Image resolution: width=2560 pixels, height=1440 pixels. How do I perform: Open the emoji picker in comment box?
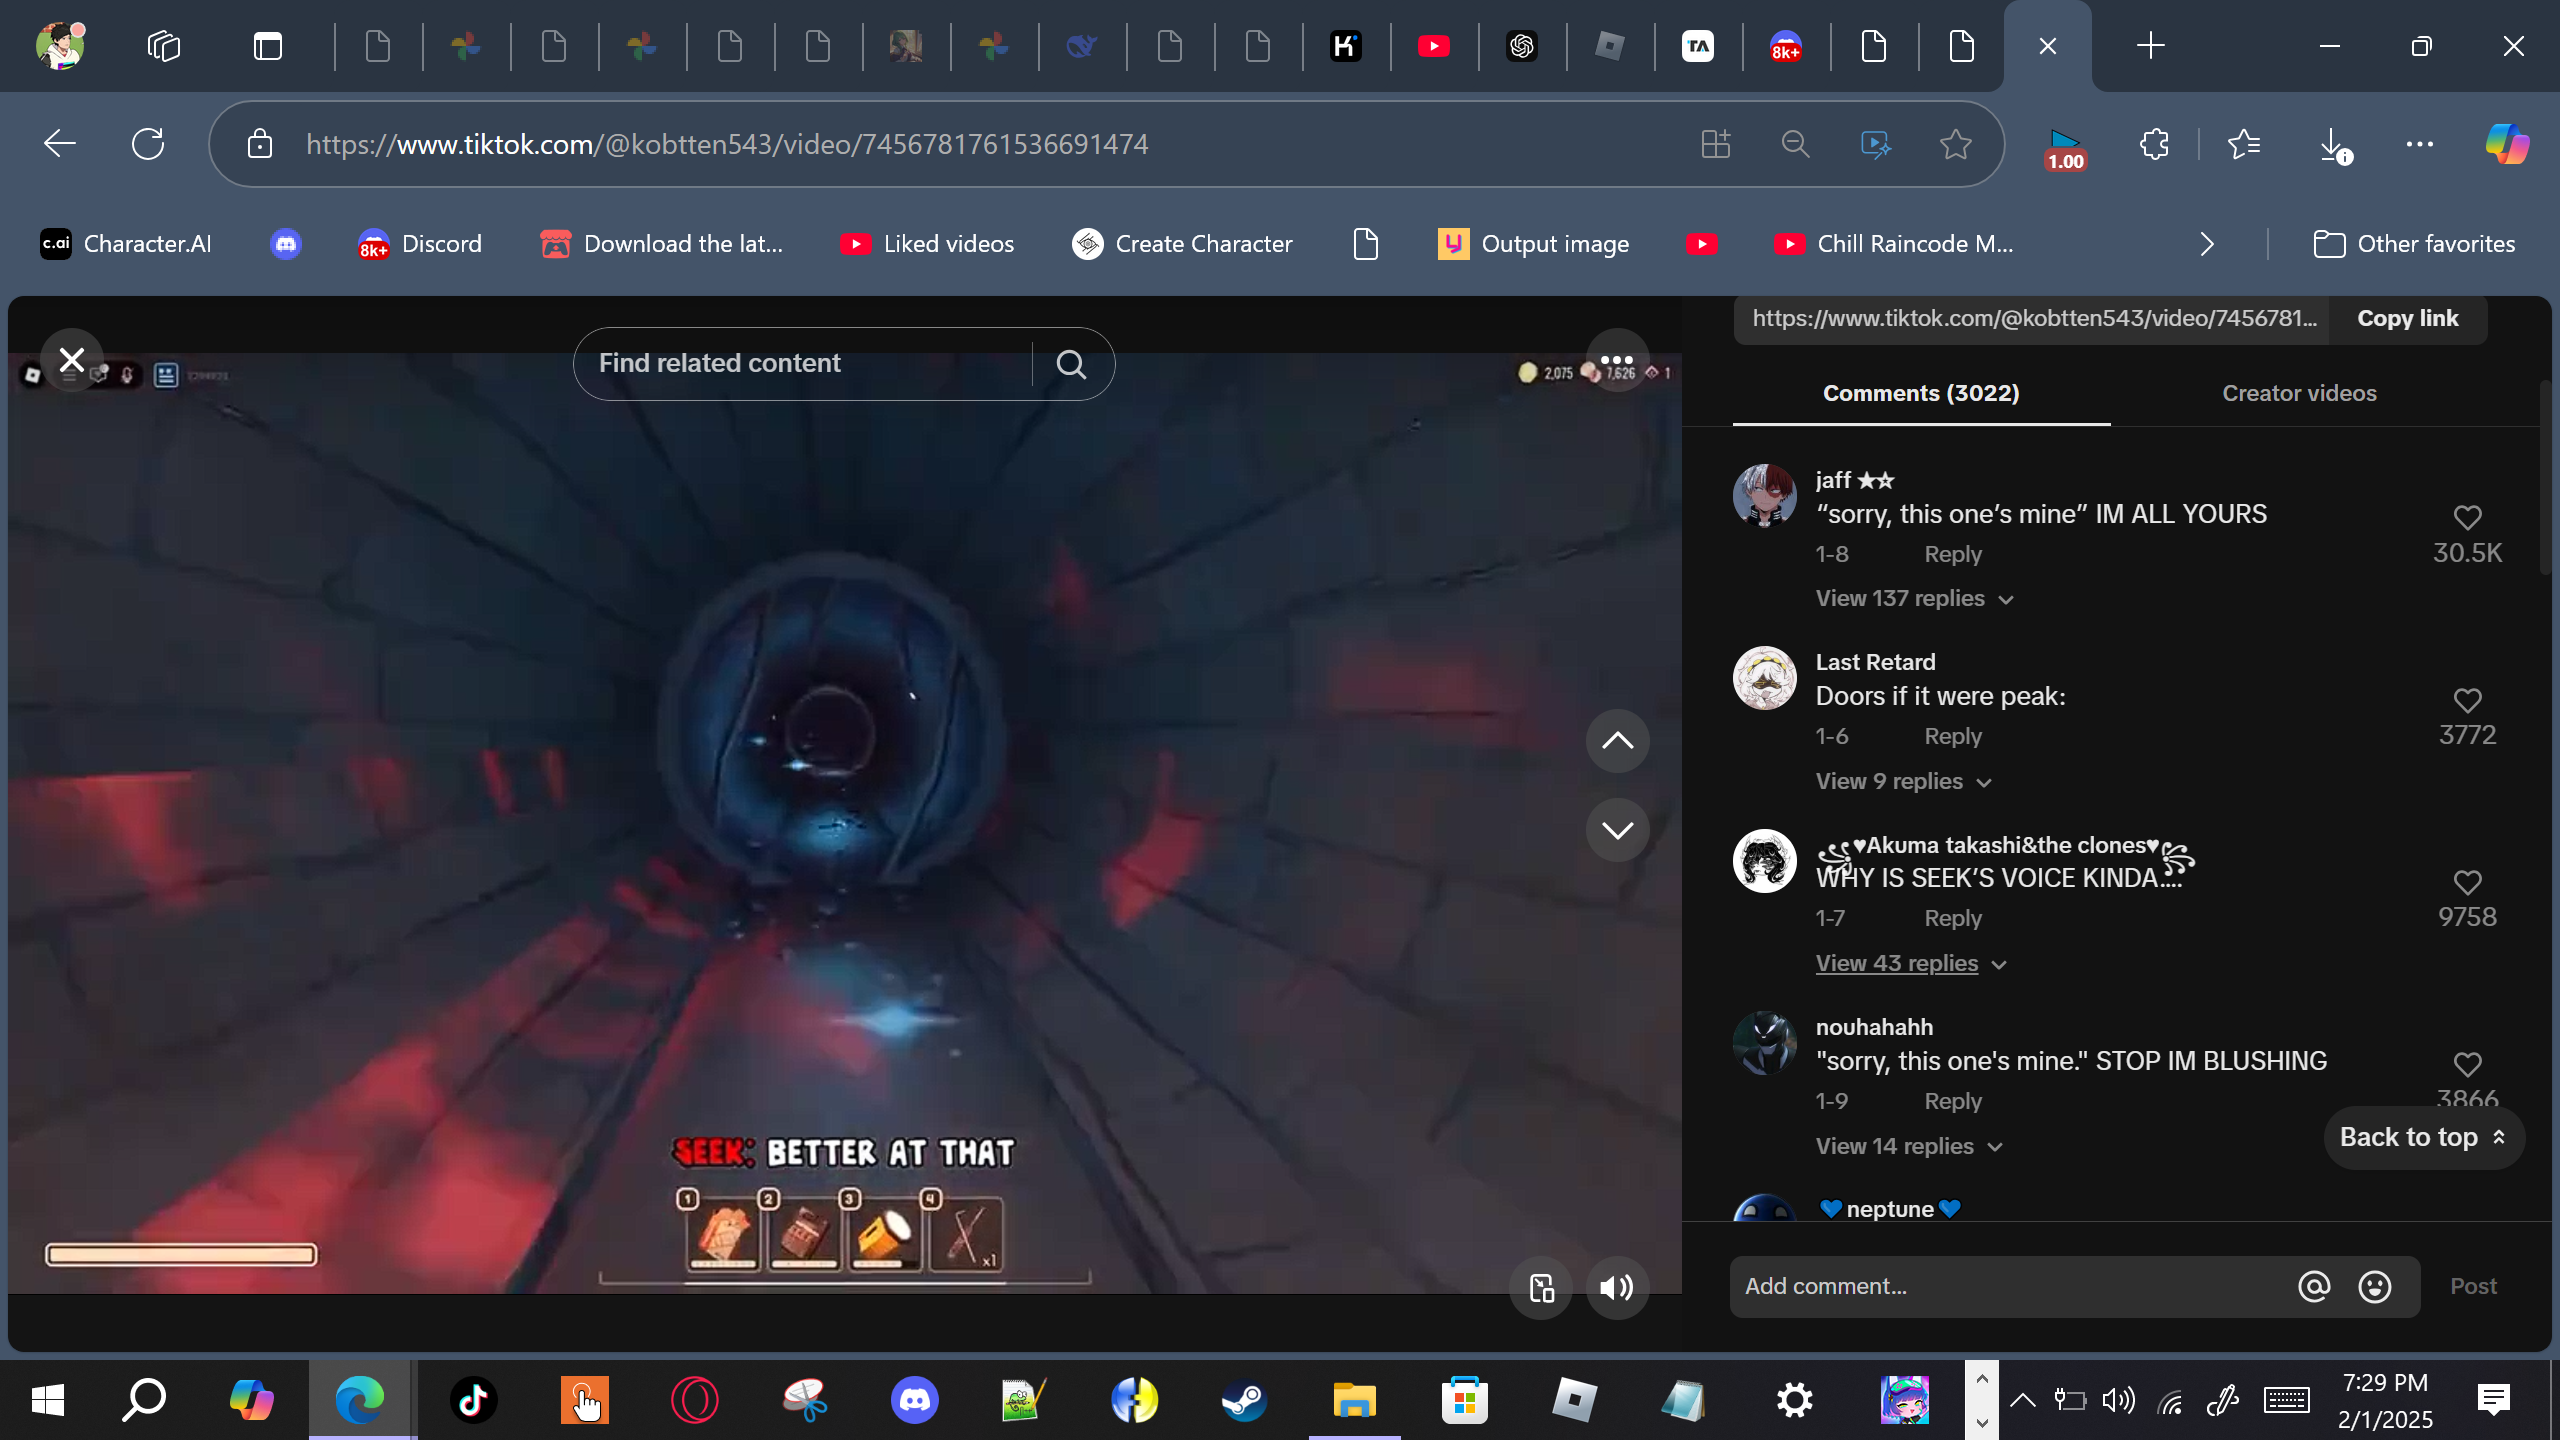2374,1286
